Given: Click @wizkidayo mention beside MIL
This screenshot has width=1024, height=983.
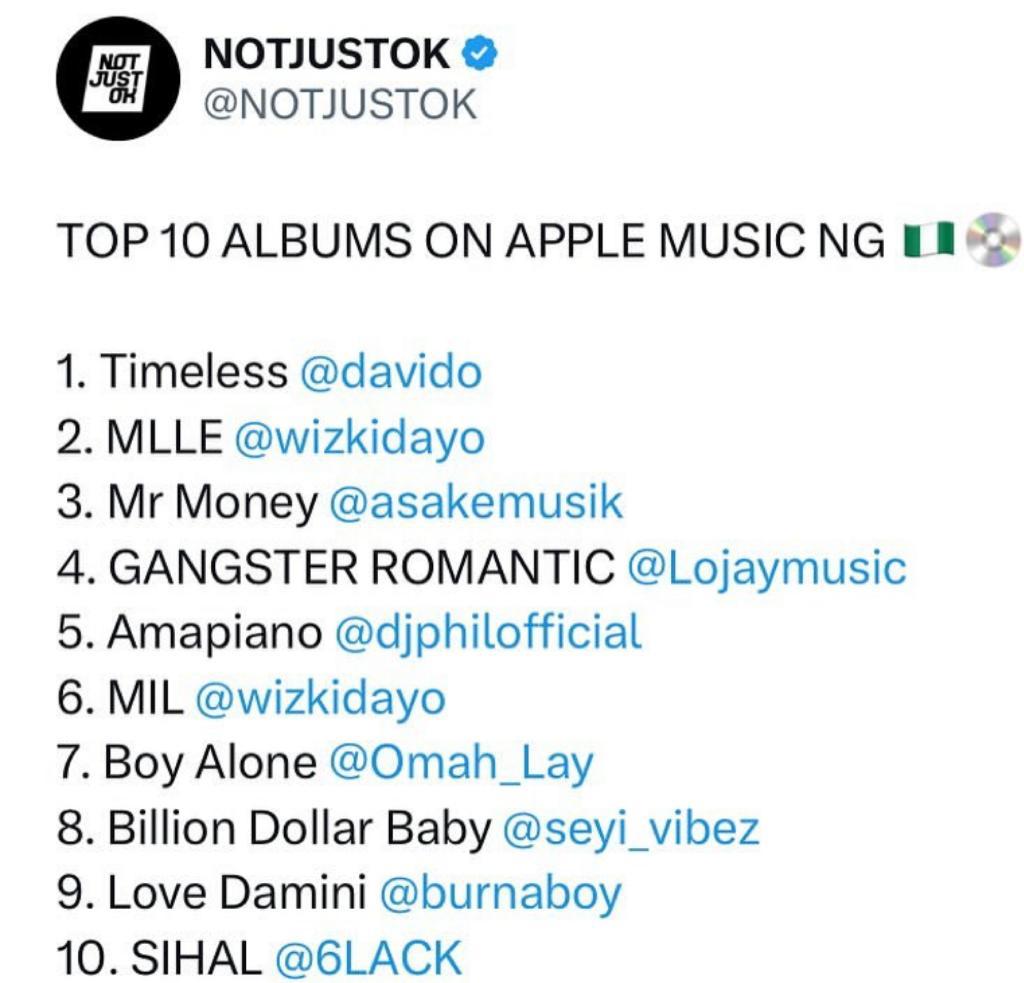Looking at the screenshot, I should click(x=320, y=698).
